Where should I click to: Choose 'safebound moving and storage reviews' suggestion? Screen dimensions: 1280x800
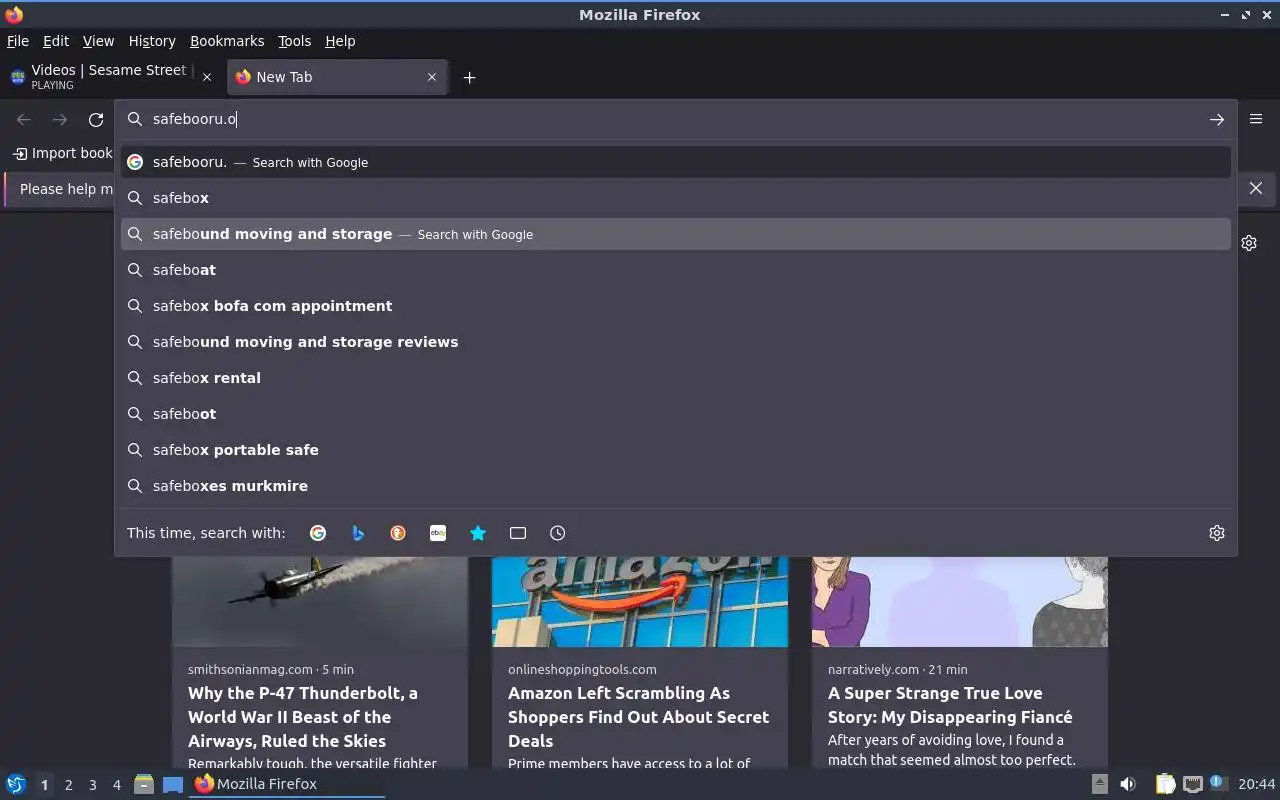[676, 342]
